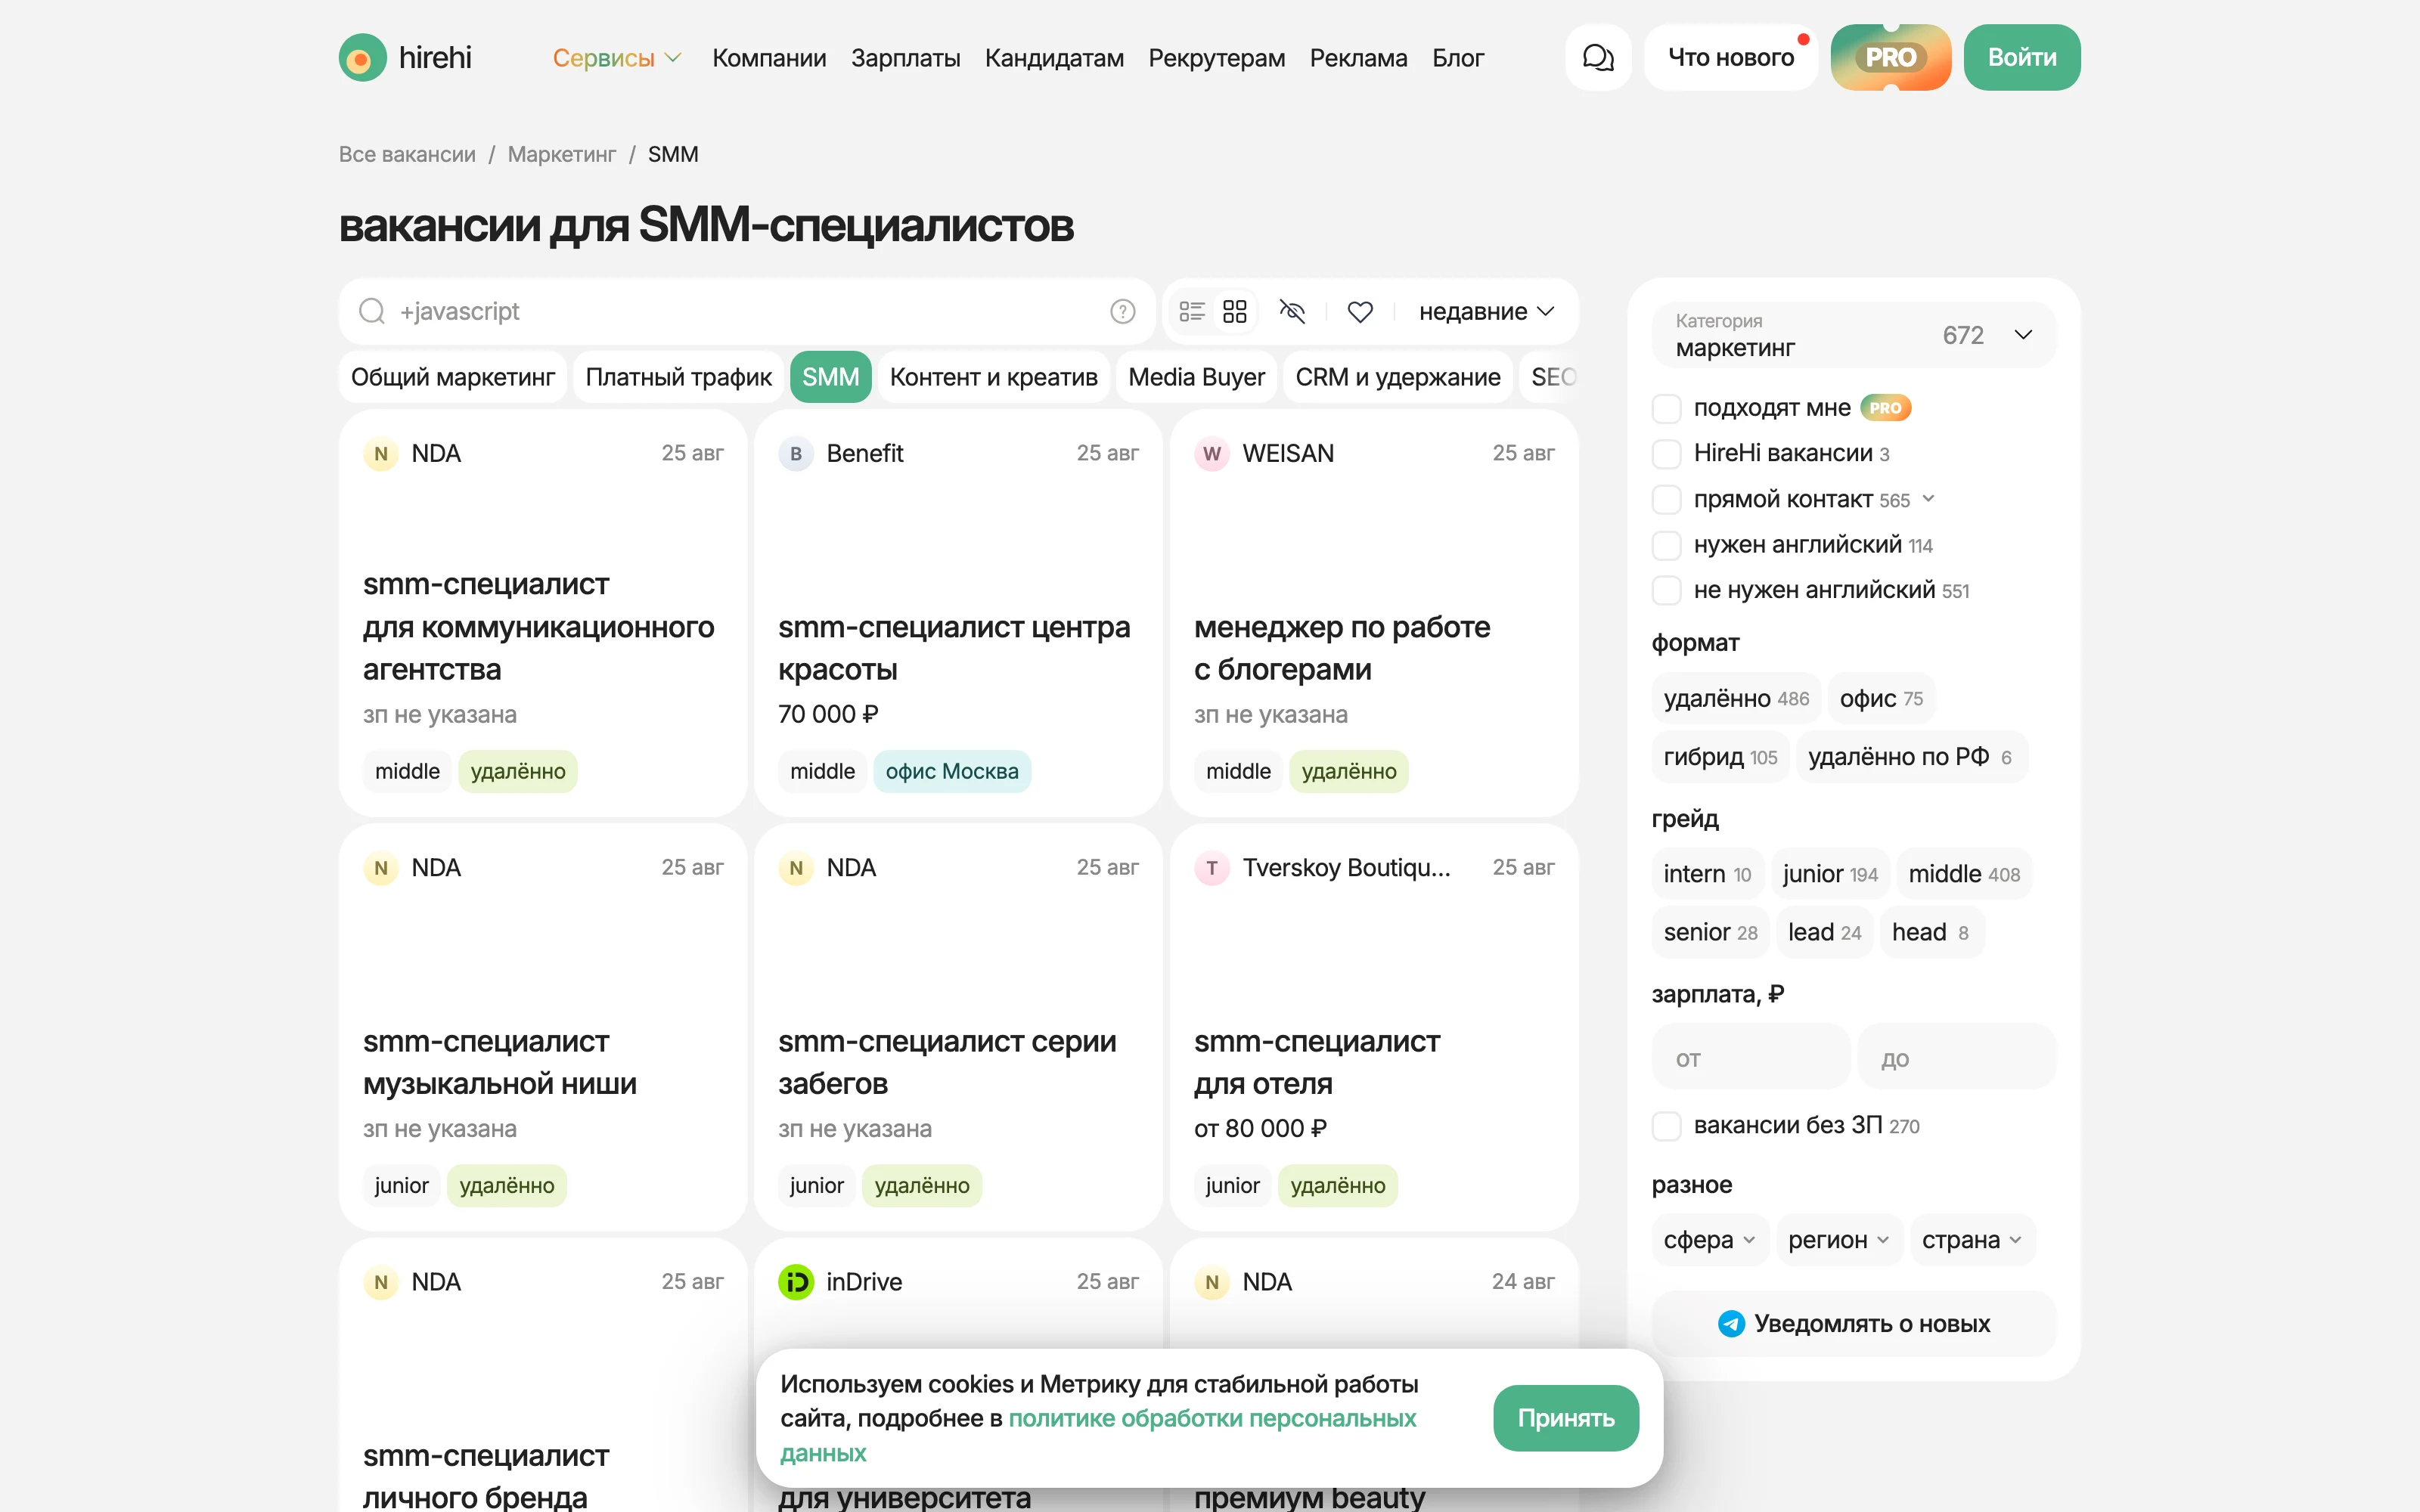Click Уведомлять о новых button
The width and height of the screenshot is (2420, 1512).
tap(1853, 1324)
